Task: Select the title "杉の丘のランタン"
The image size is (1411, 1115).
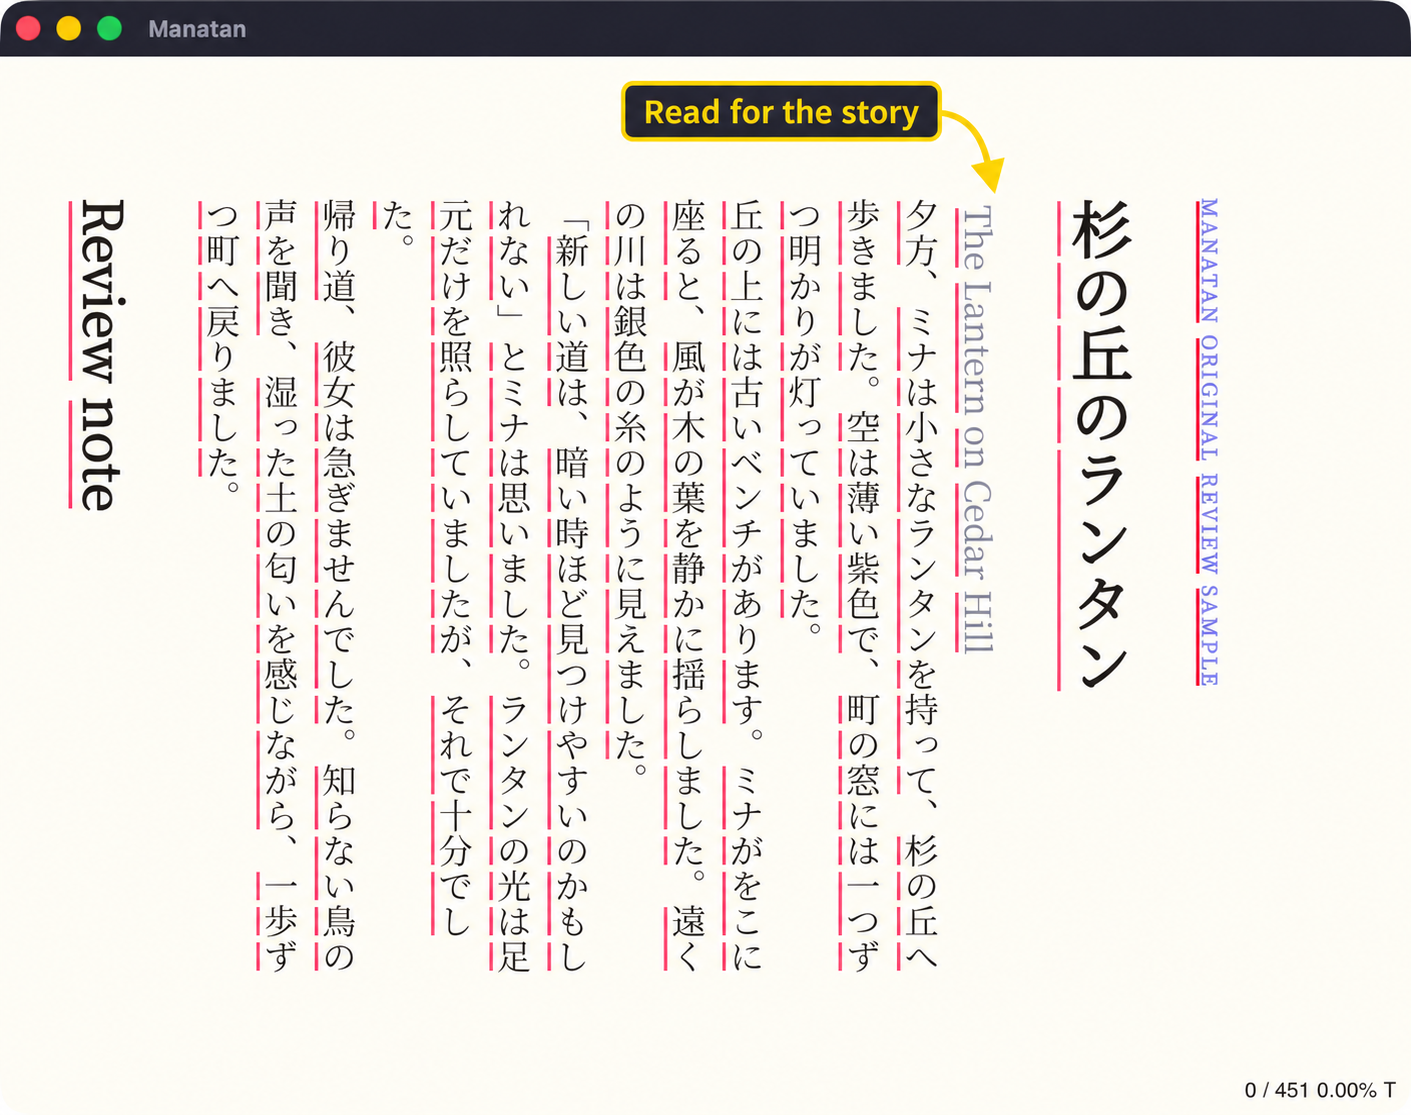Action: tap(1100, 445)
